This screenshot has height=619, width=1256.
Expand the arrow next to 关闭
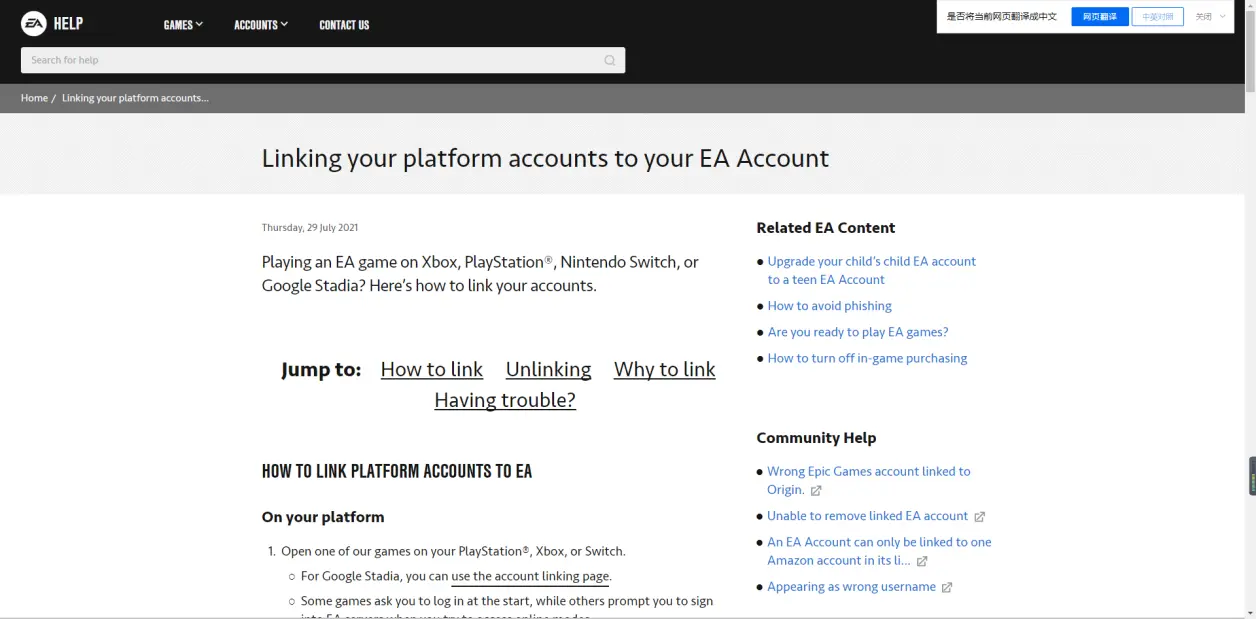(1222, 17)
